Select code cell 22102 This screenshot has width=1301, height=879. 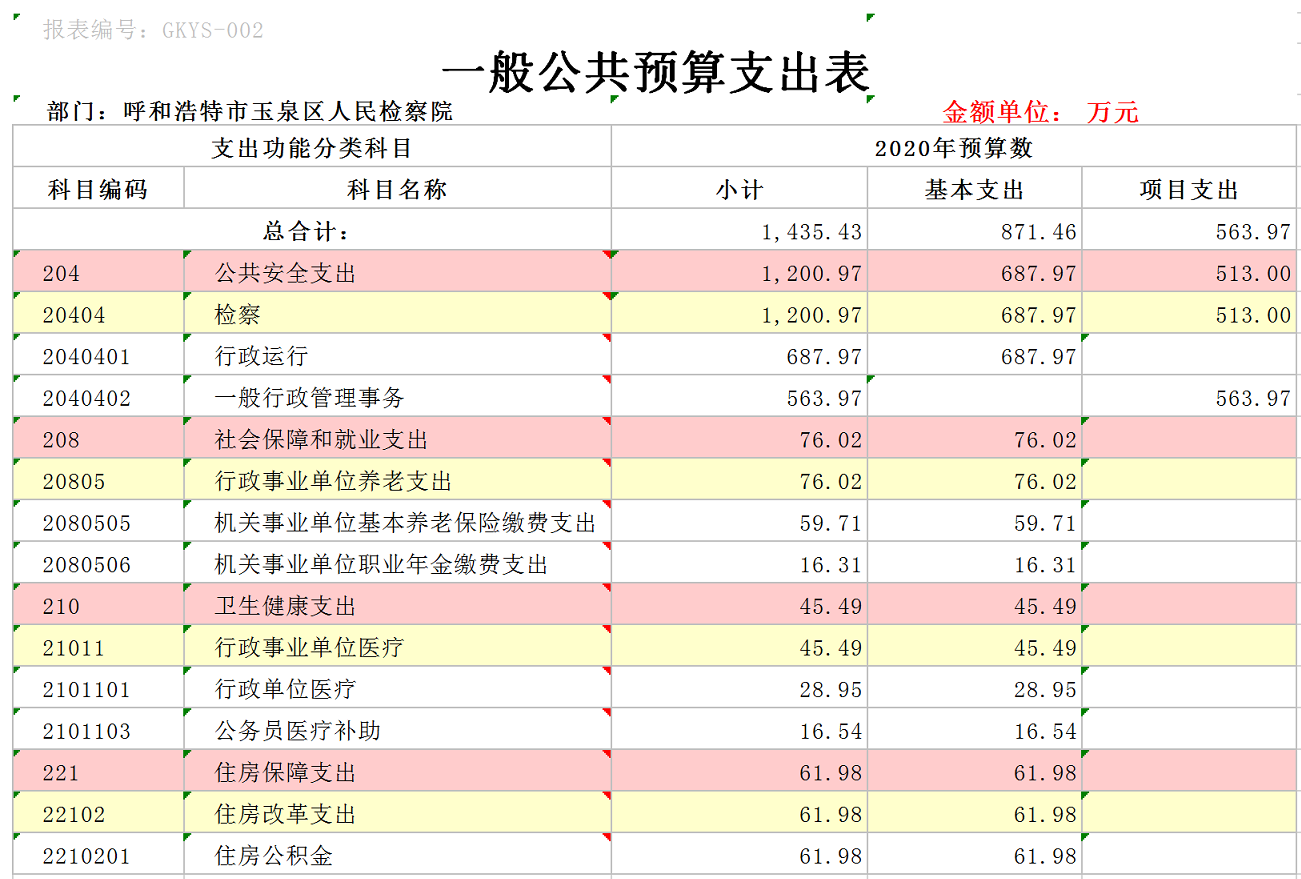pyautogui.click(x=98, y=814)
